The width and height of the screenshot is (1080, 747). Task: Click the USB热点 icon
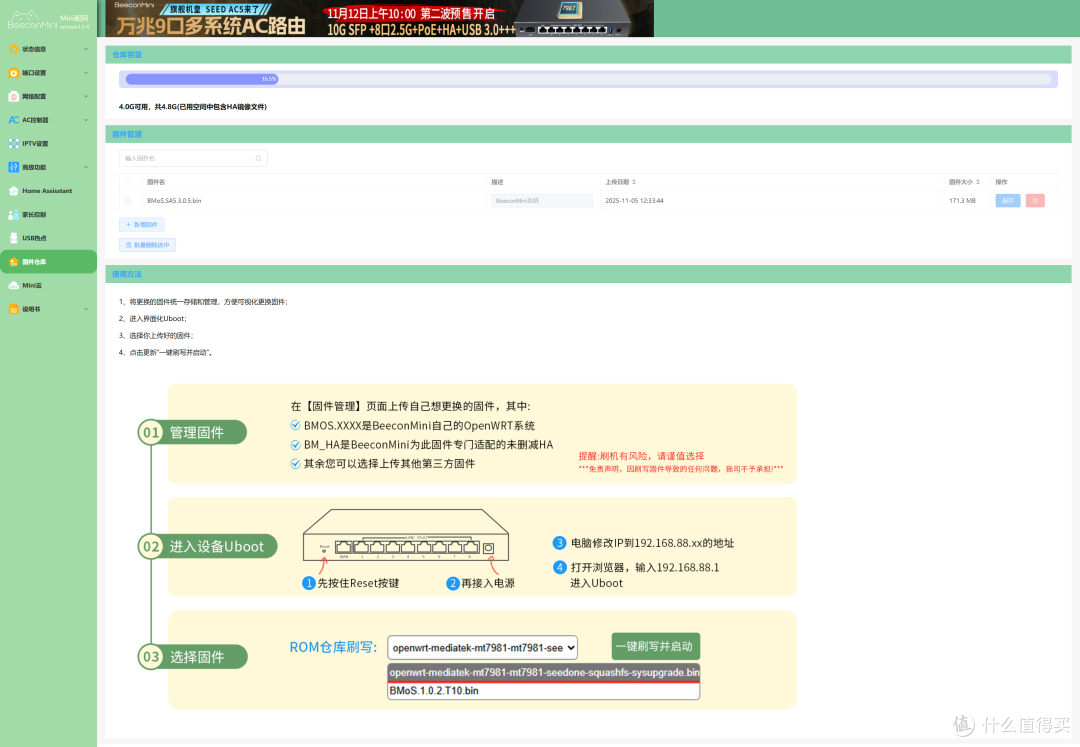tap(14, 238)
